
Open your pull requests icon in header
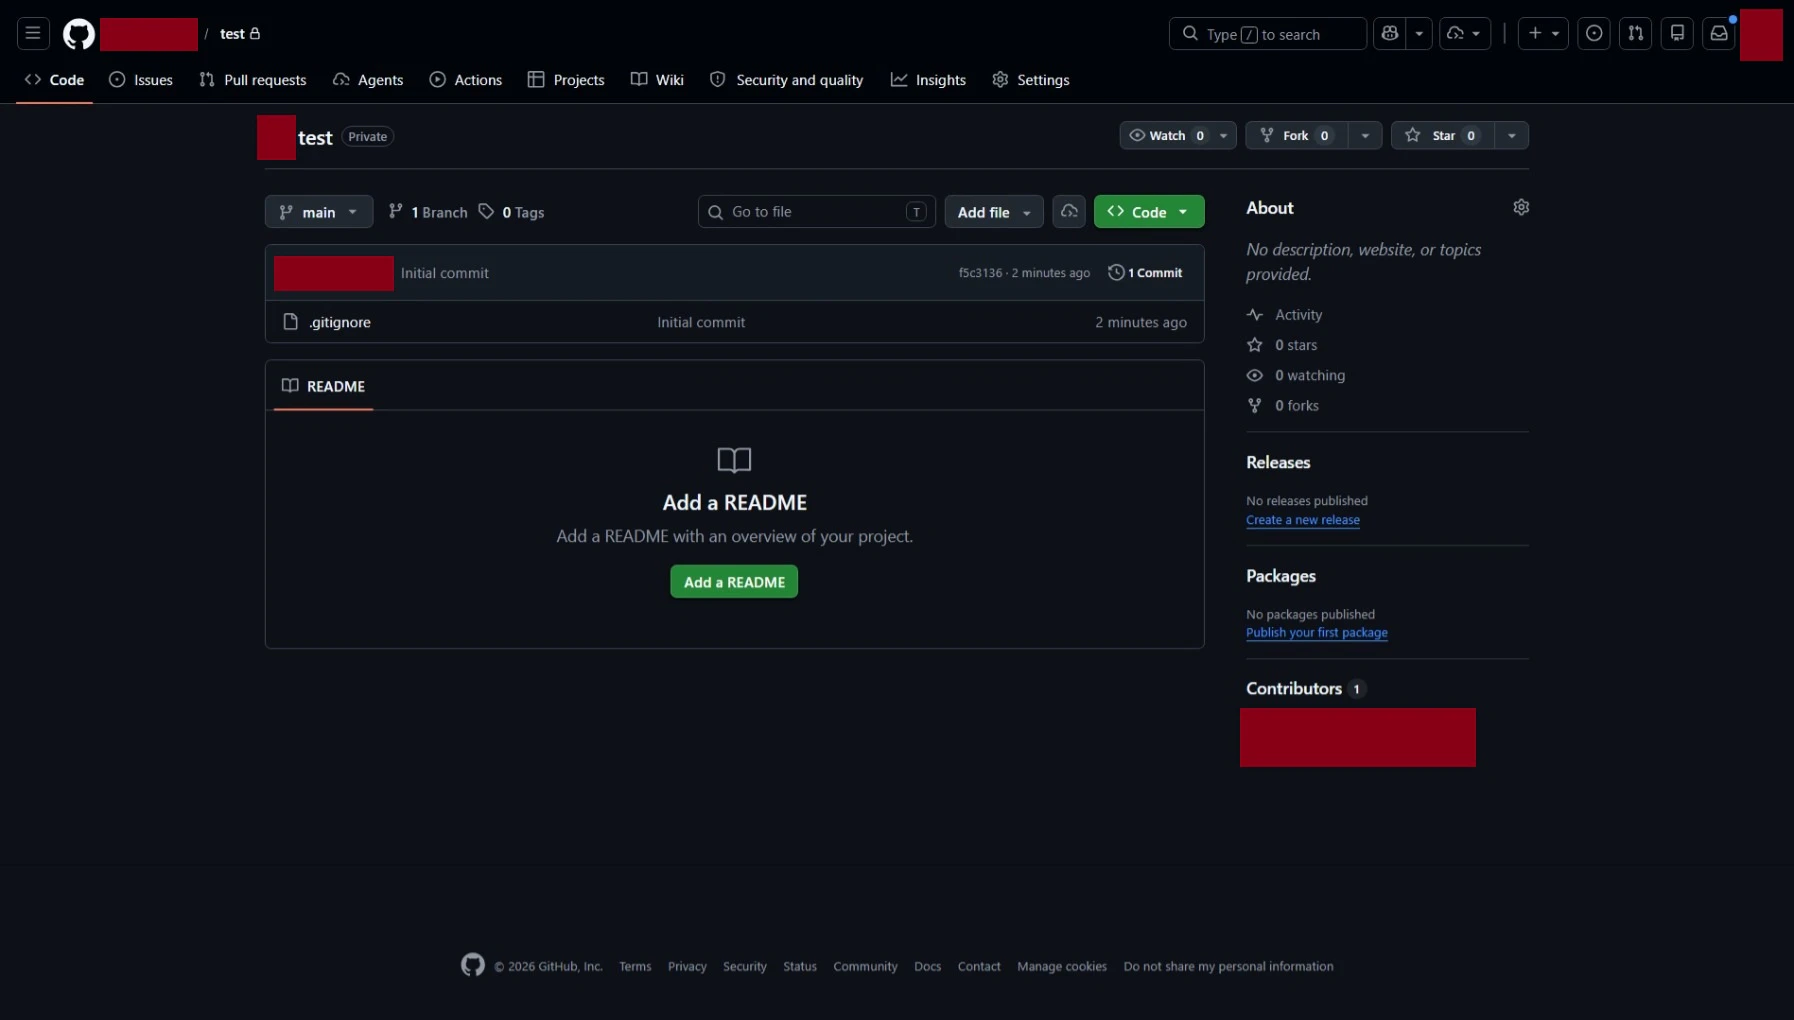(1635, 34)
